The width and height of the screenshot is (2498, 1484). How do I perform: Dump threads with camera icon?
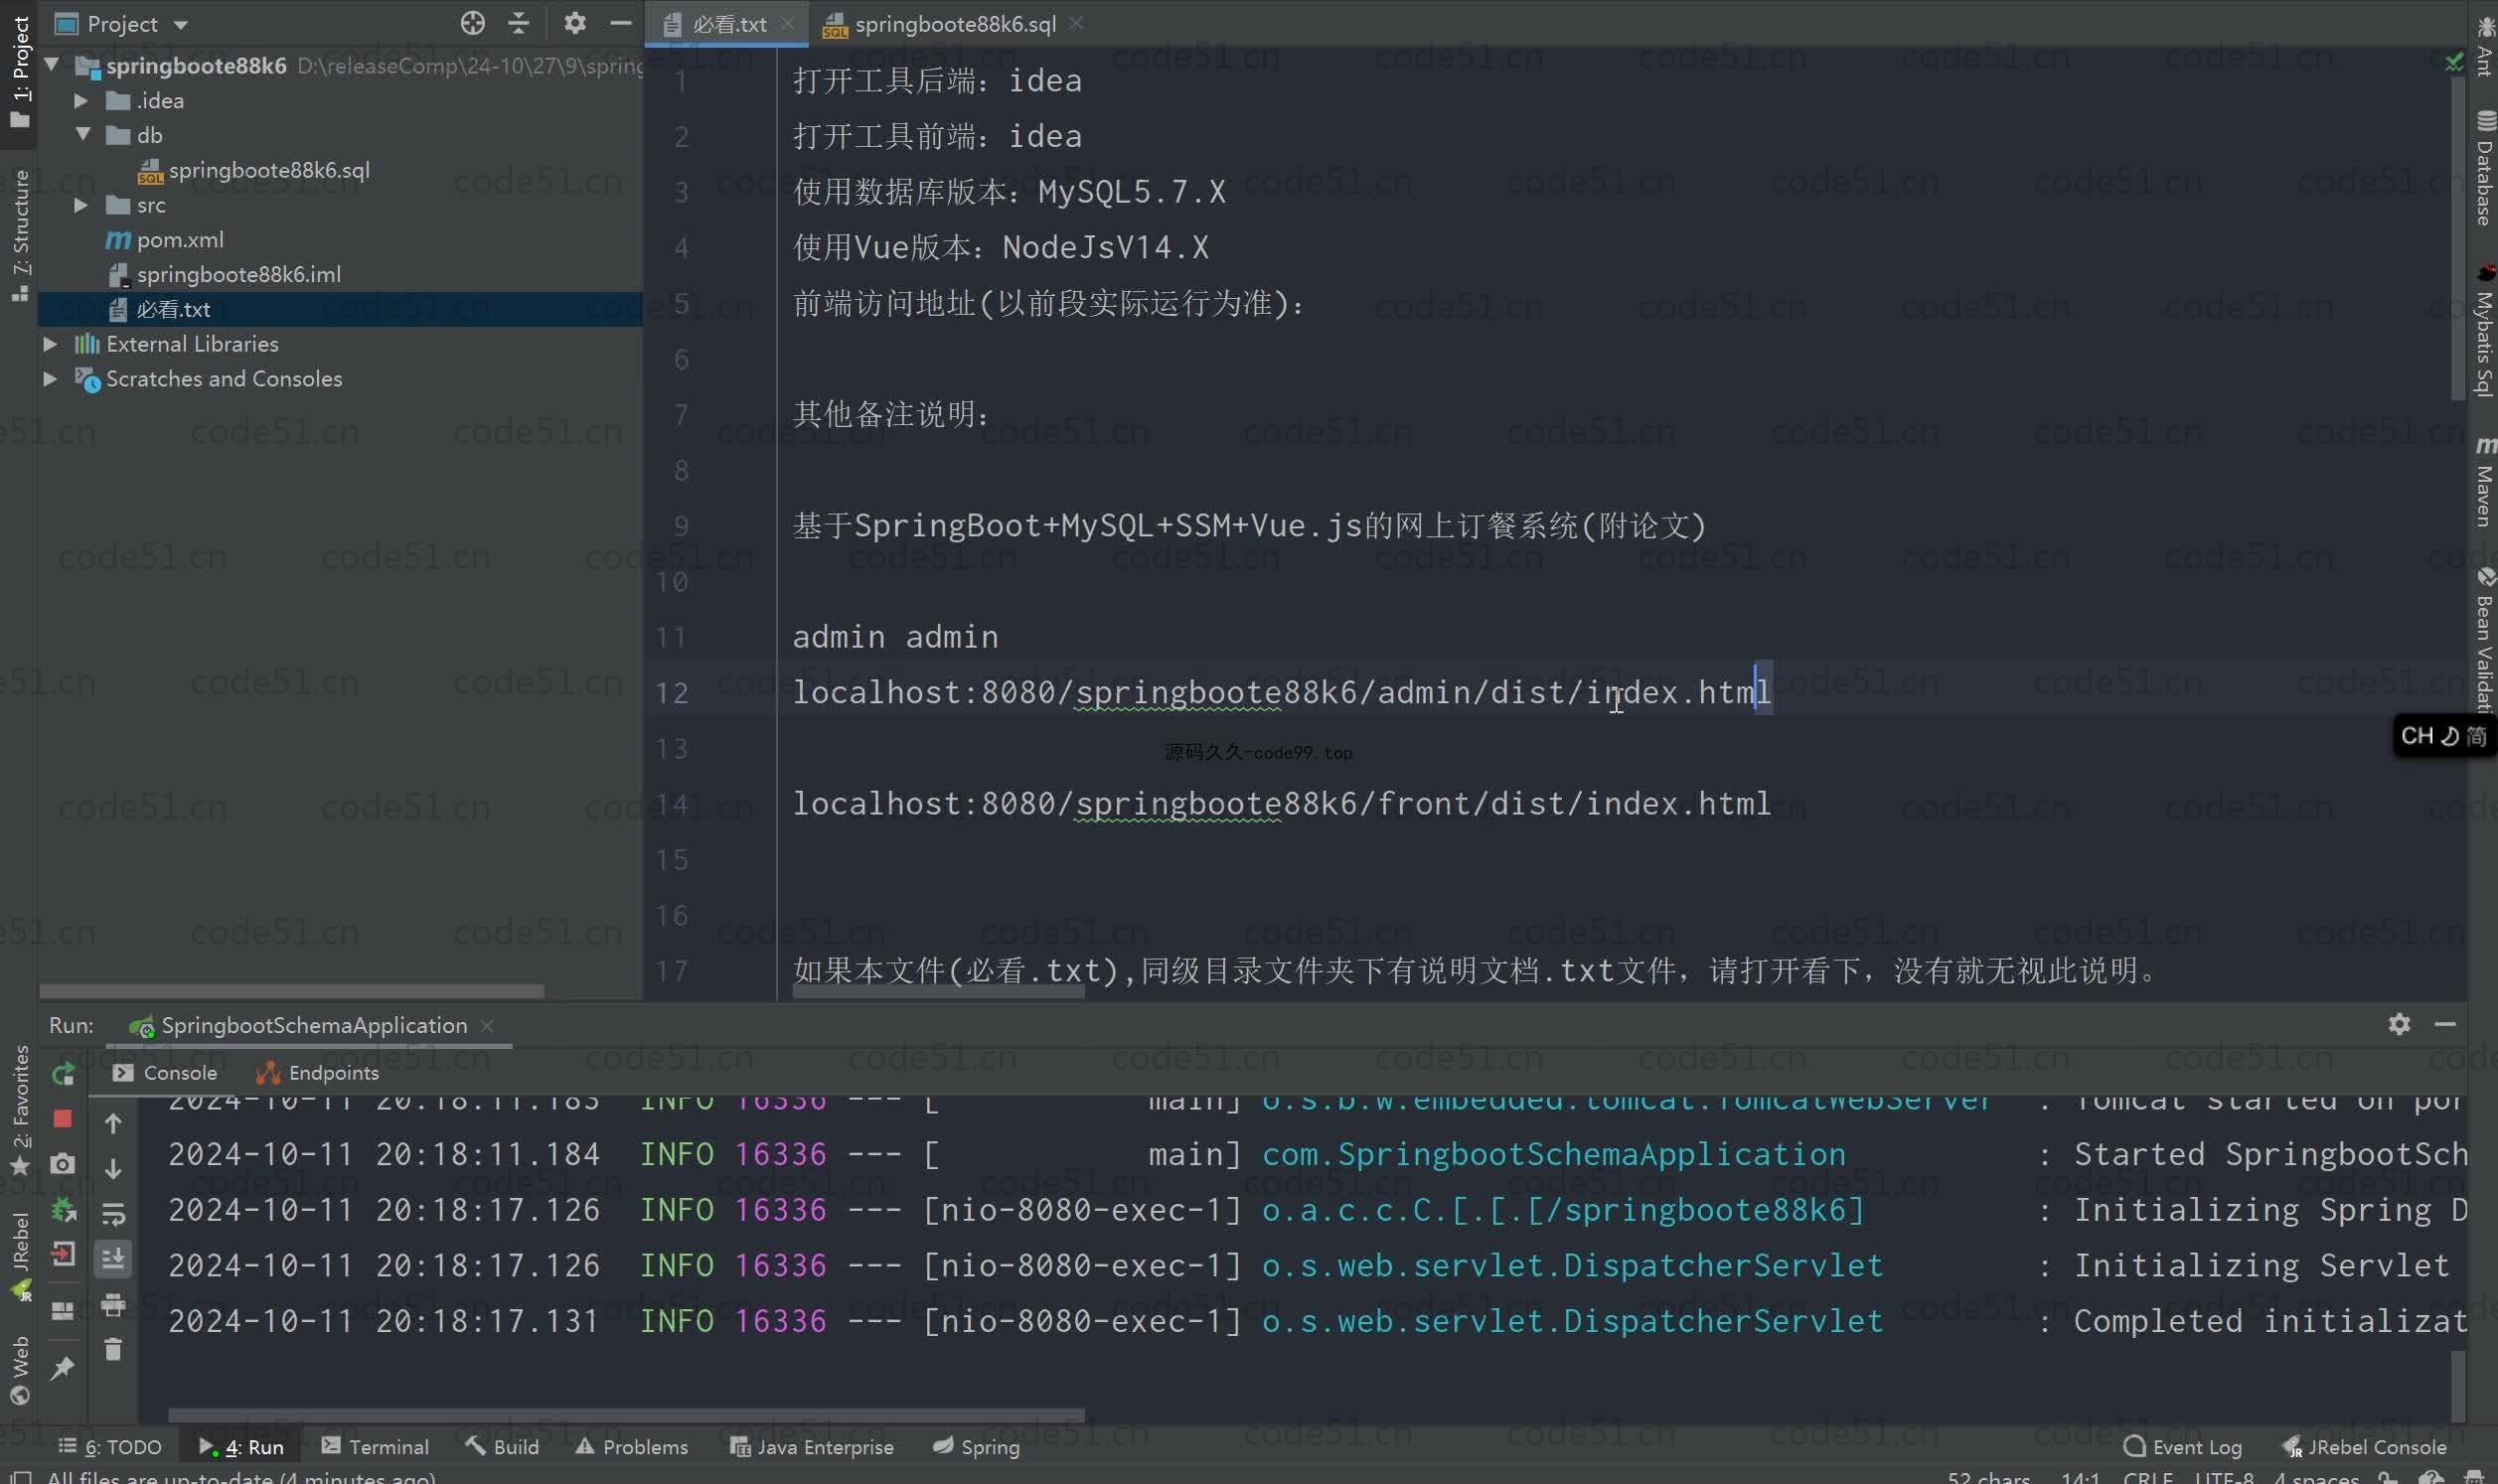tap(63, 1164)
